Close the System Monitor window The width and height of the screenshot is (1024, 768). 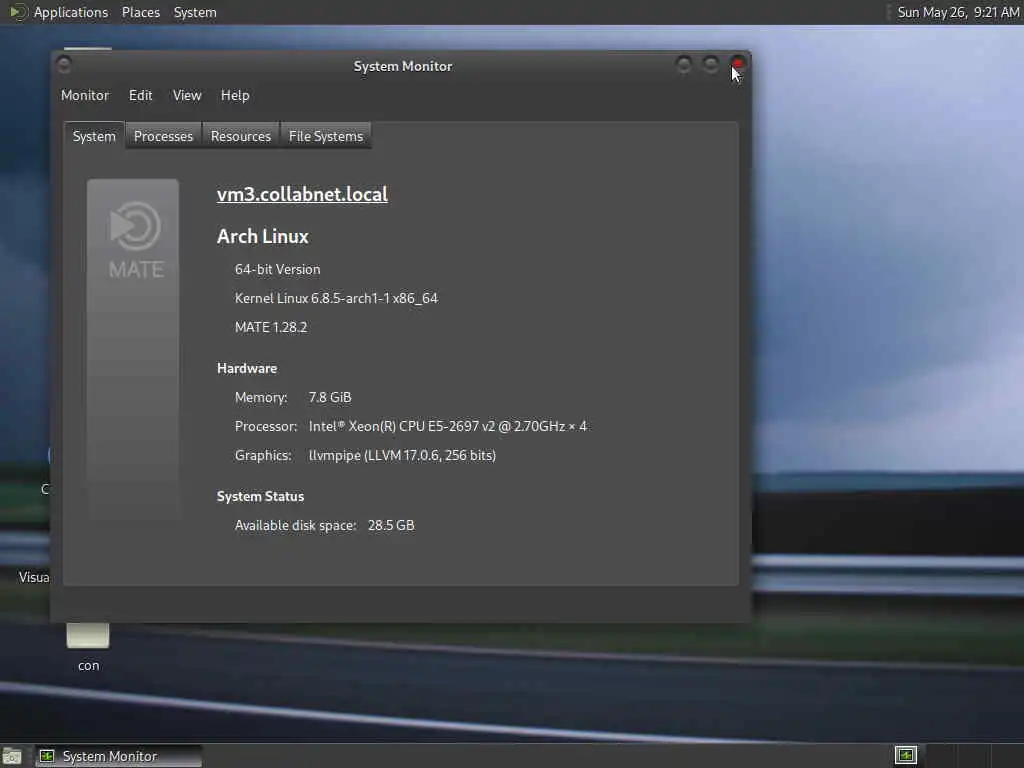coord(738,64)
